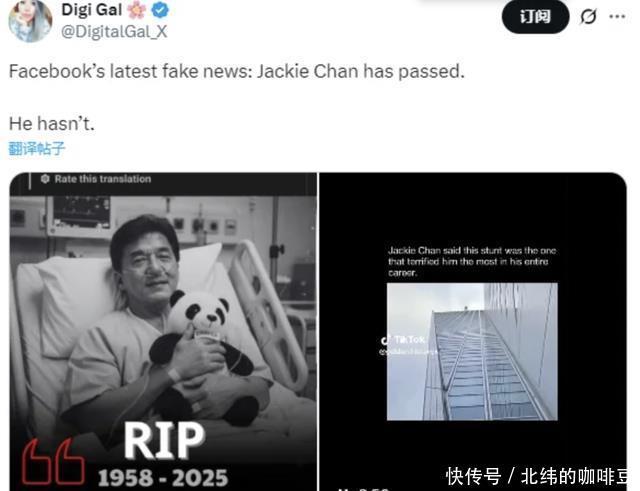Click the 快传号 watermark text
This screenshot has width=640, height=491.
click(x=473, y=476)
